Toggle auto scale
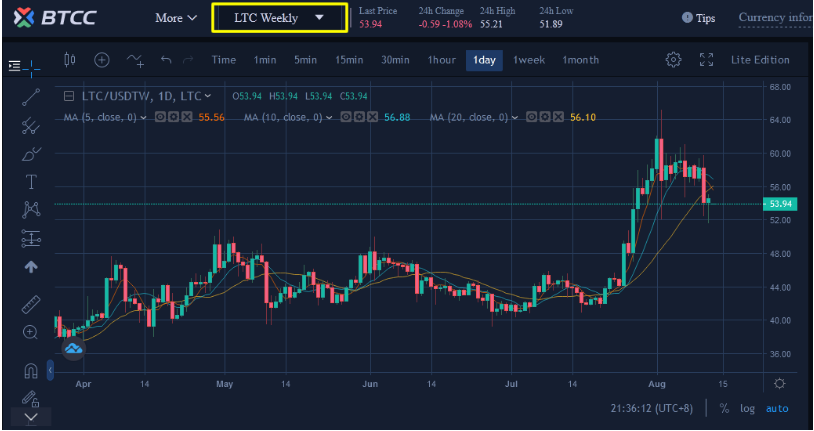This screenshot has height=431, width=814. [777, 409]
